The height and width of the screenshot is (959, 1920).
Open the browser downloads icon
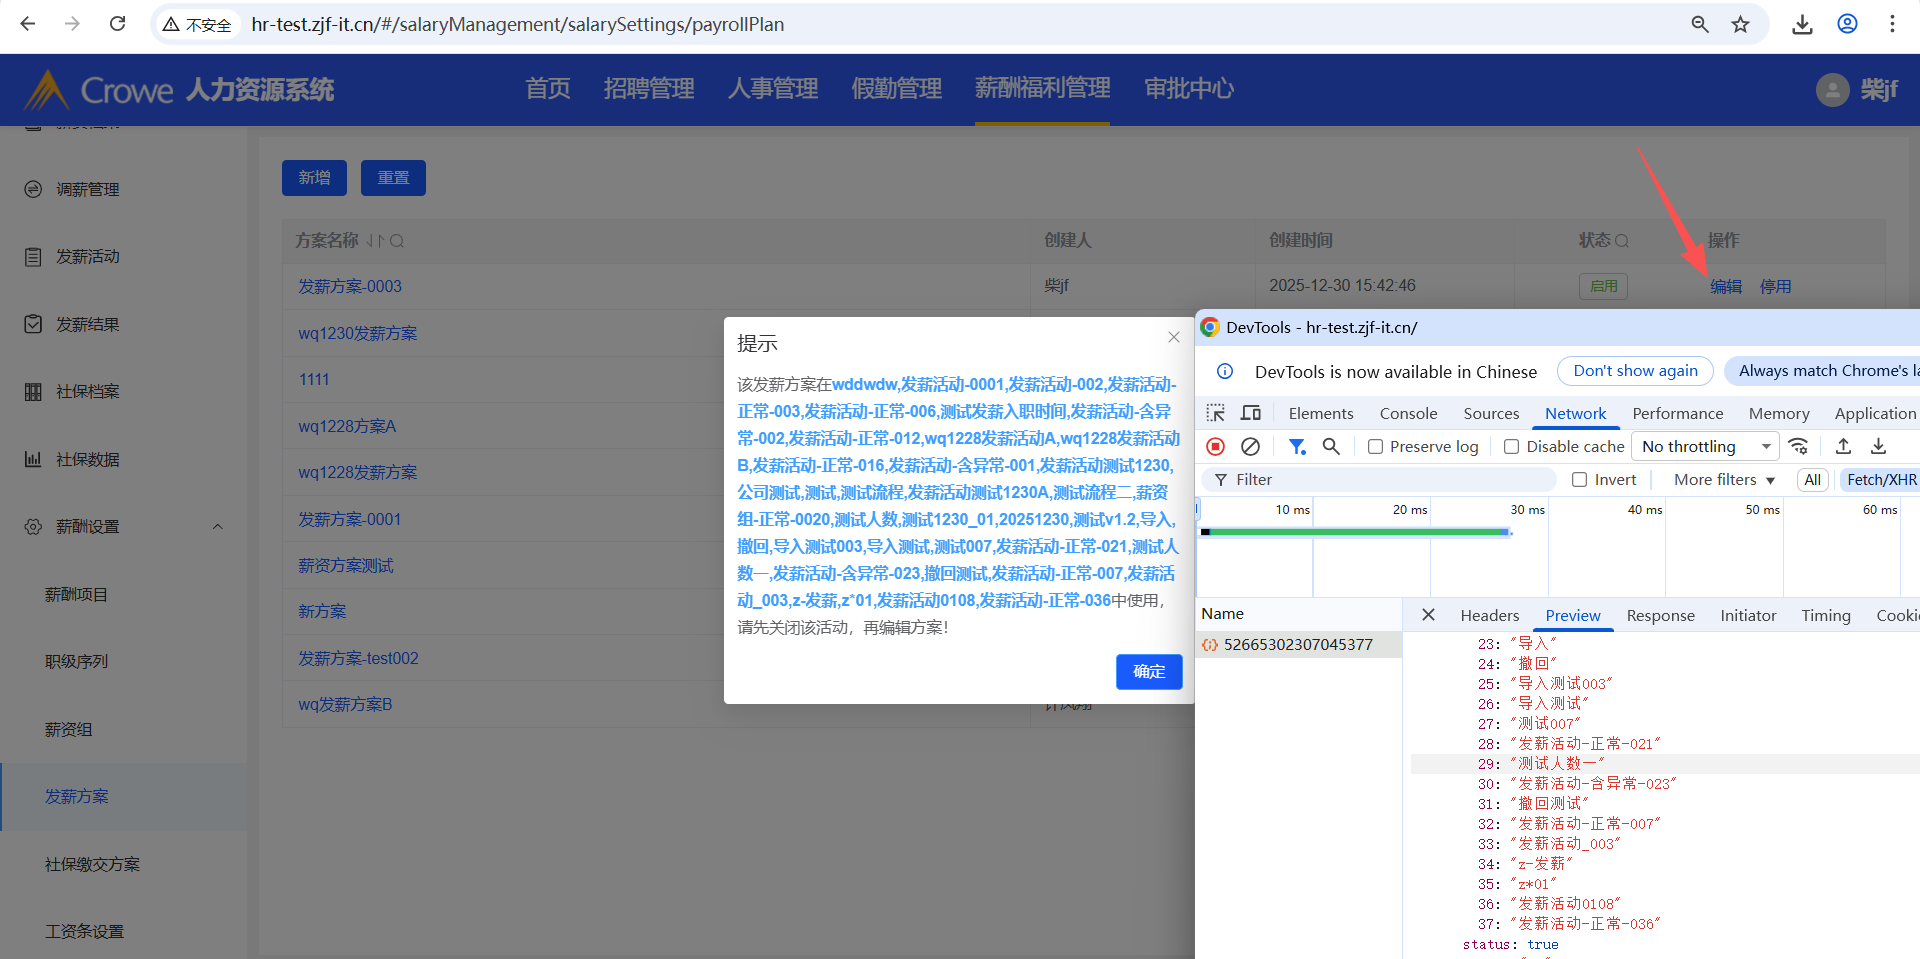point(1802,24)
